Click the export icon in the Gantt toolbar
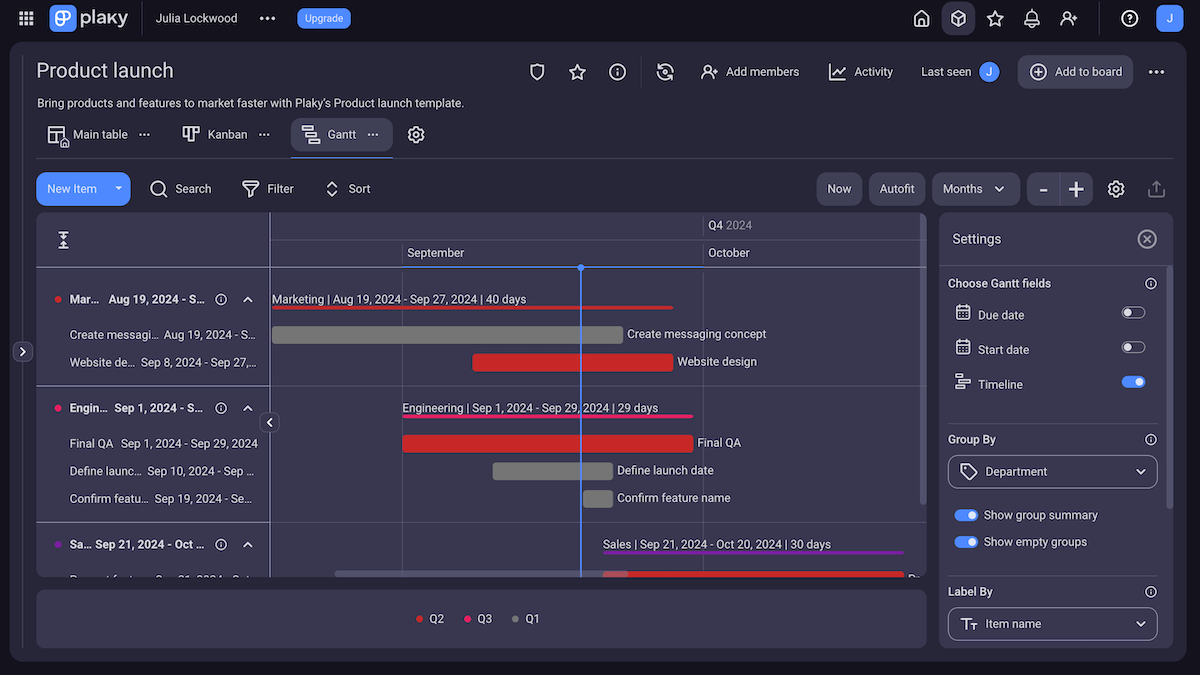The image size is (1200, 675). click(1156, 188)
